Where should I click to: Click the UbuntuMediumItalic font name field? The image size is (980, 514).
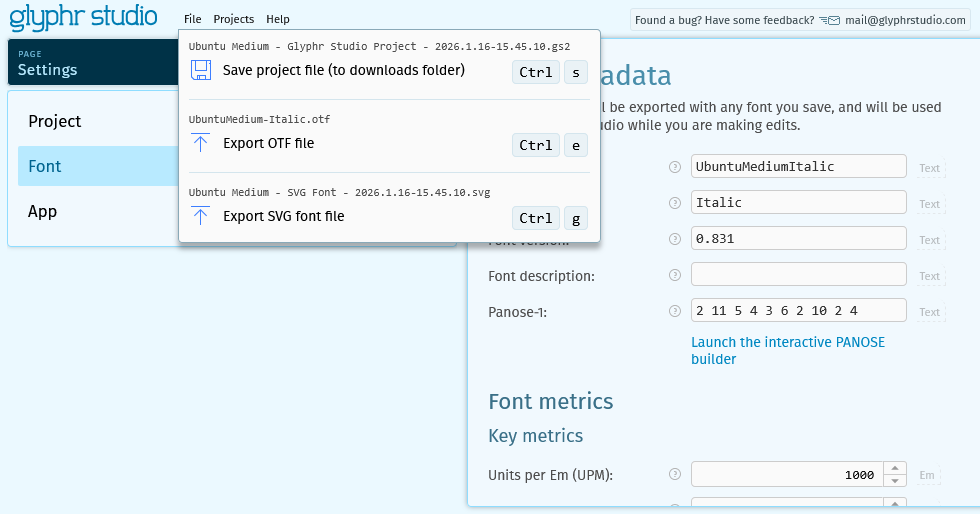point(798,166)
